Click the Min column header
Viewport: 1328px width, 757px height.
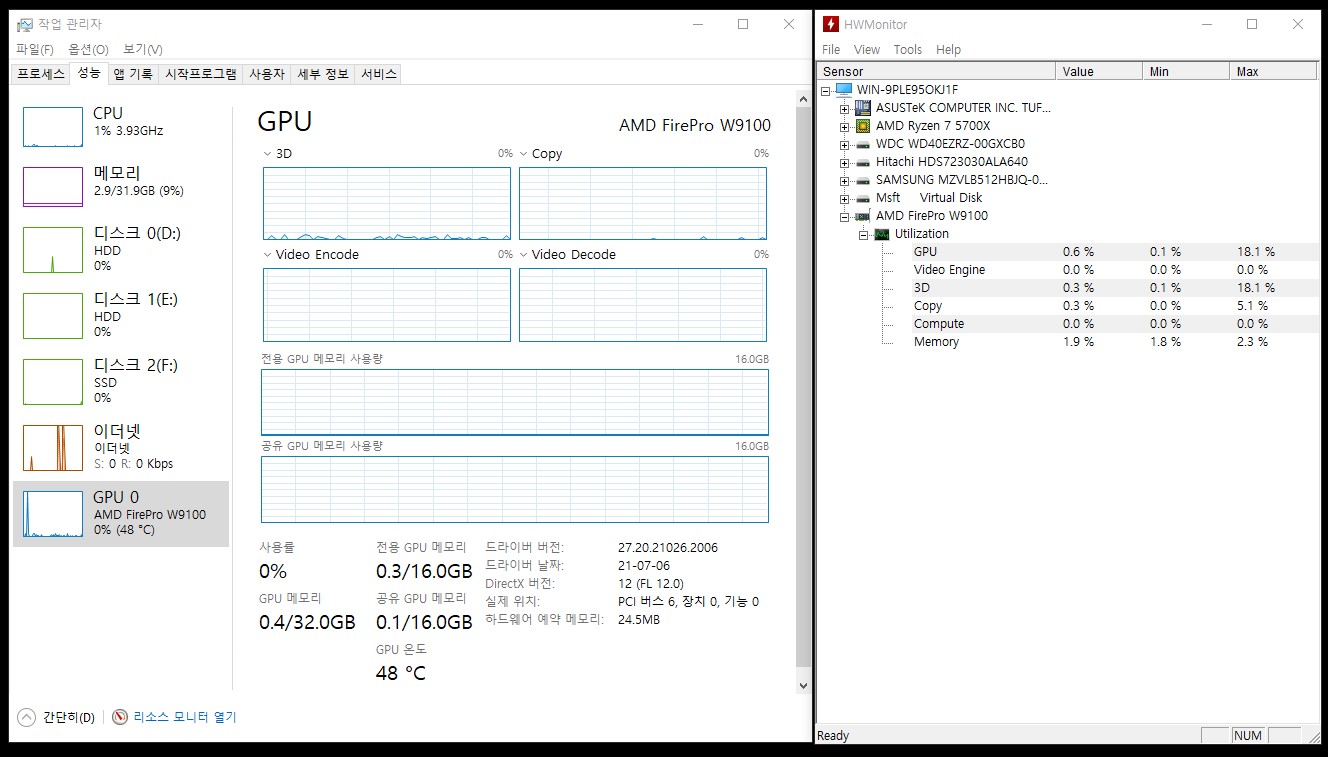(1186, 71)
